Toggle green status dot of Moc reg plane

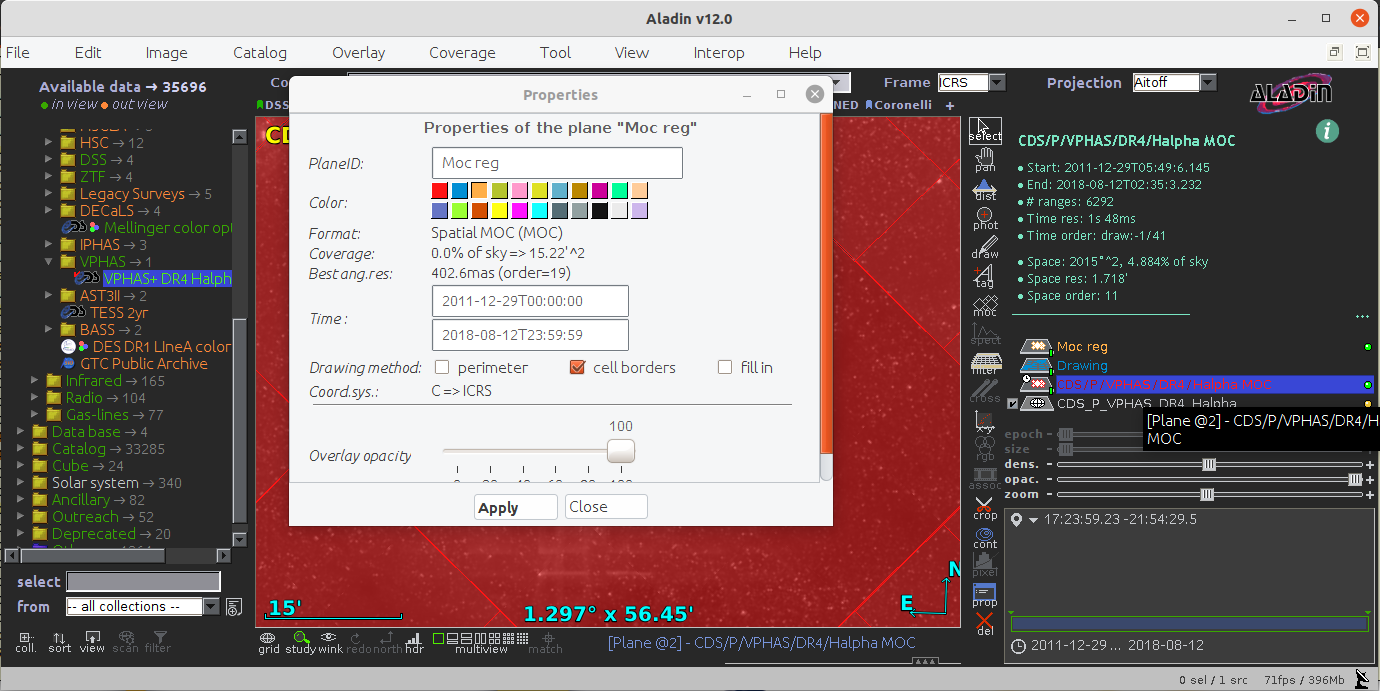pos(1367,347)
